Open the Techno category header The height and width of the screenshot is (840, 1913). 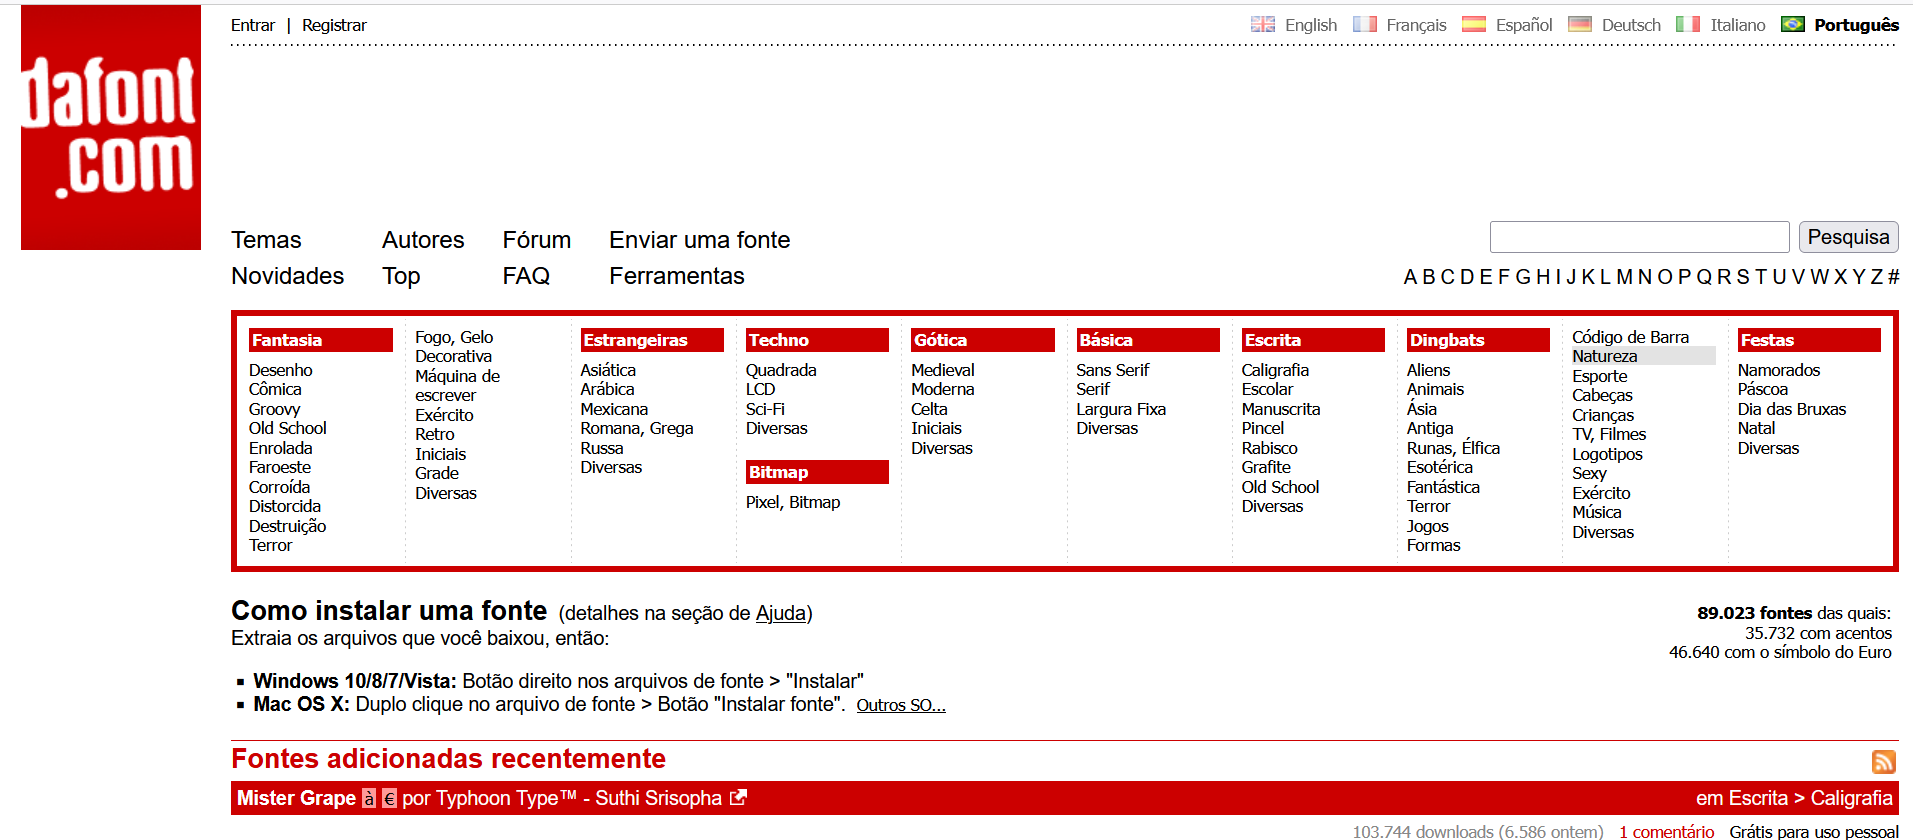817,340
